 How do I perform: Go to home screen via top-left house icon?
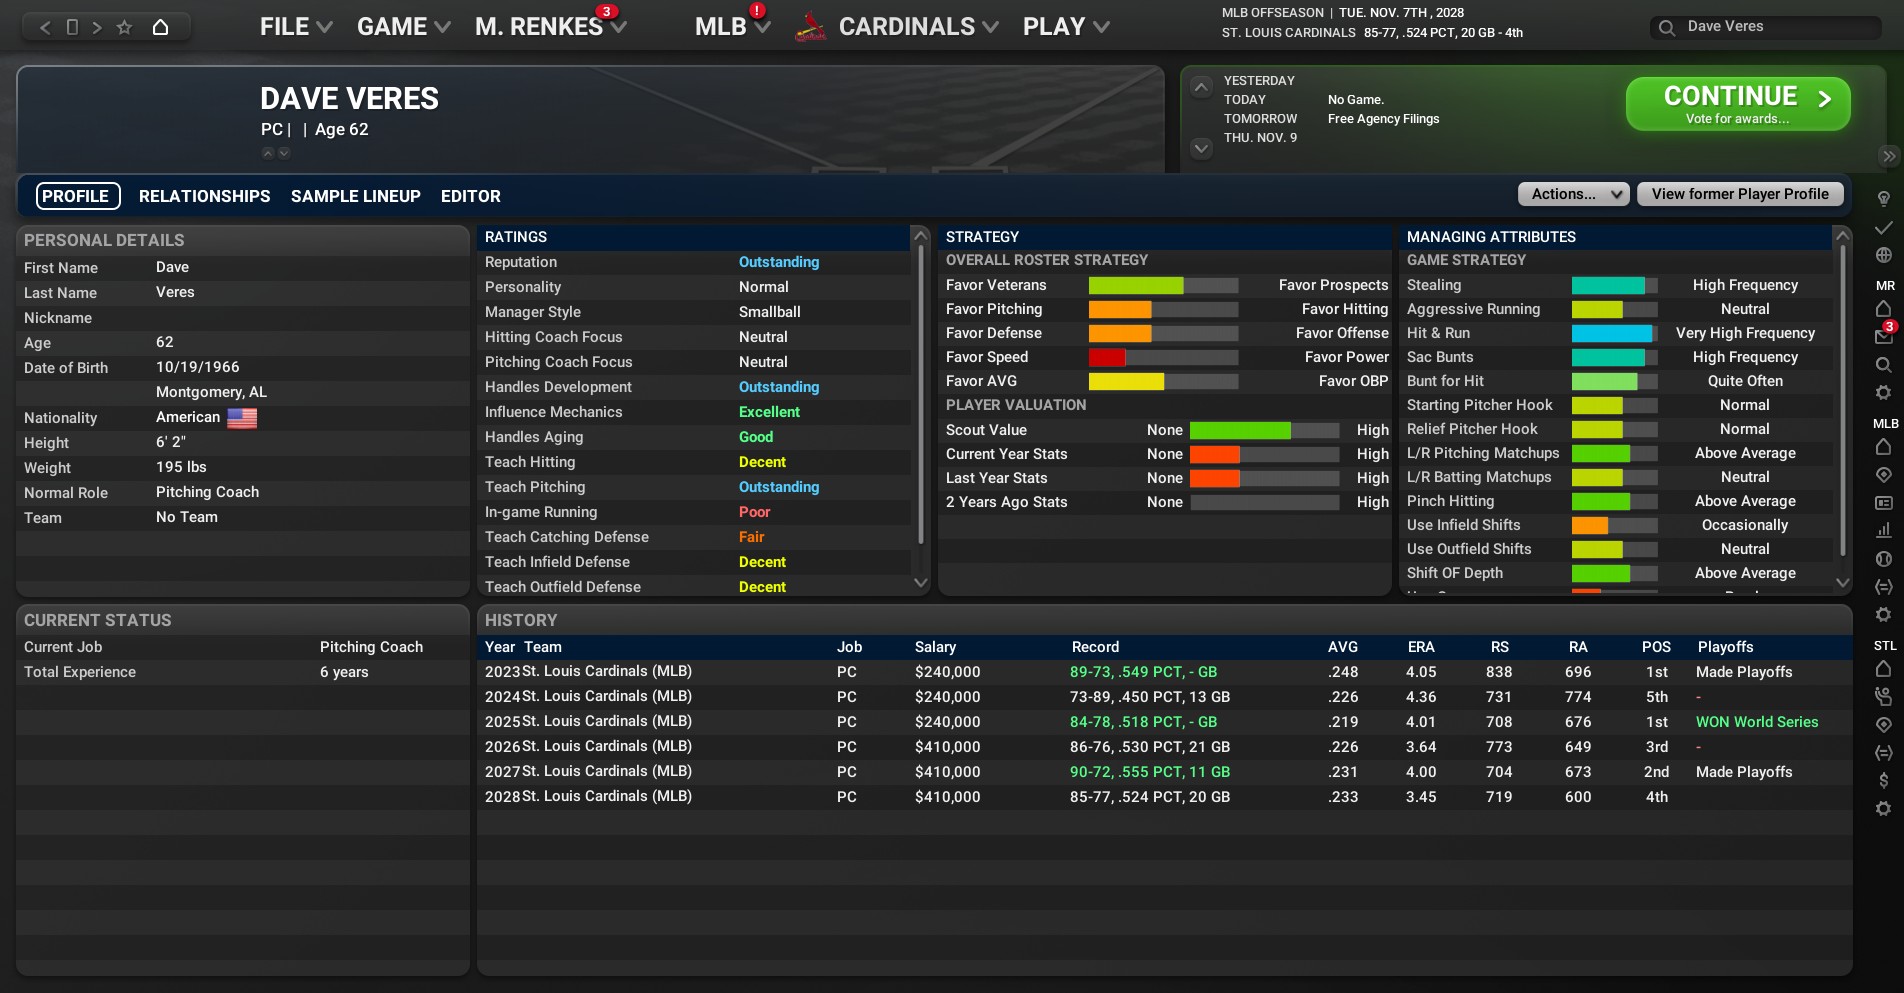click(x=160, y=27)
